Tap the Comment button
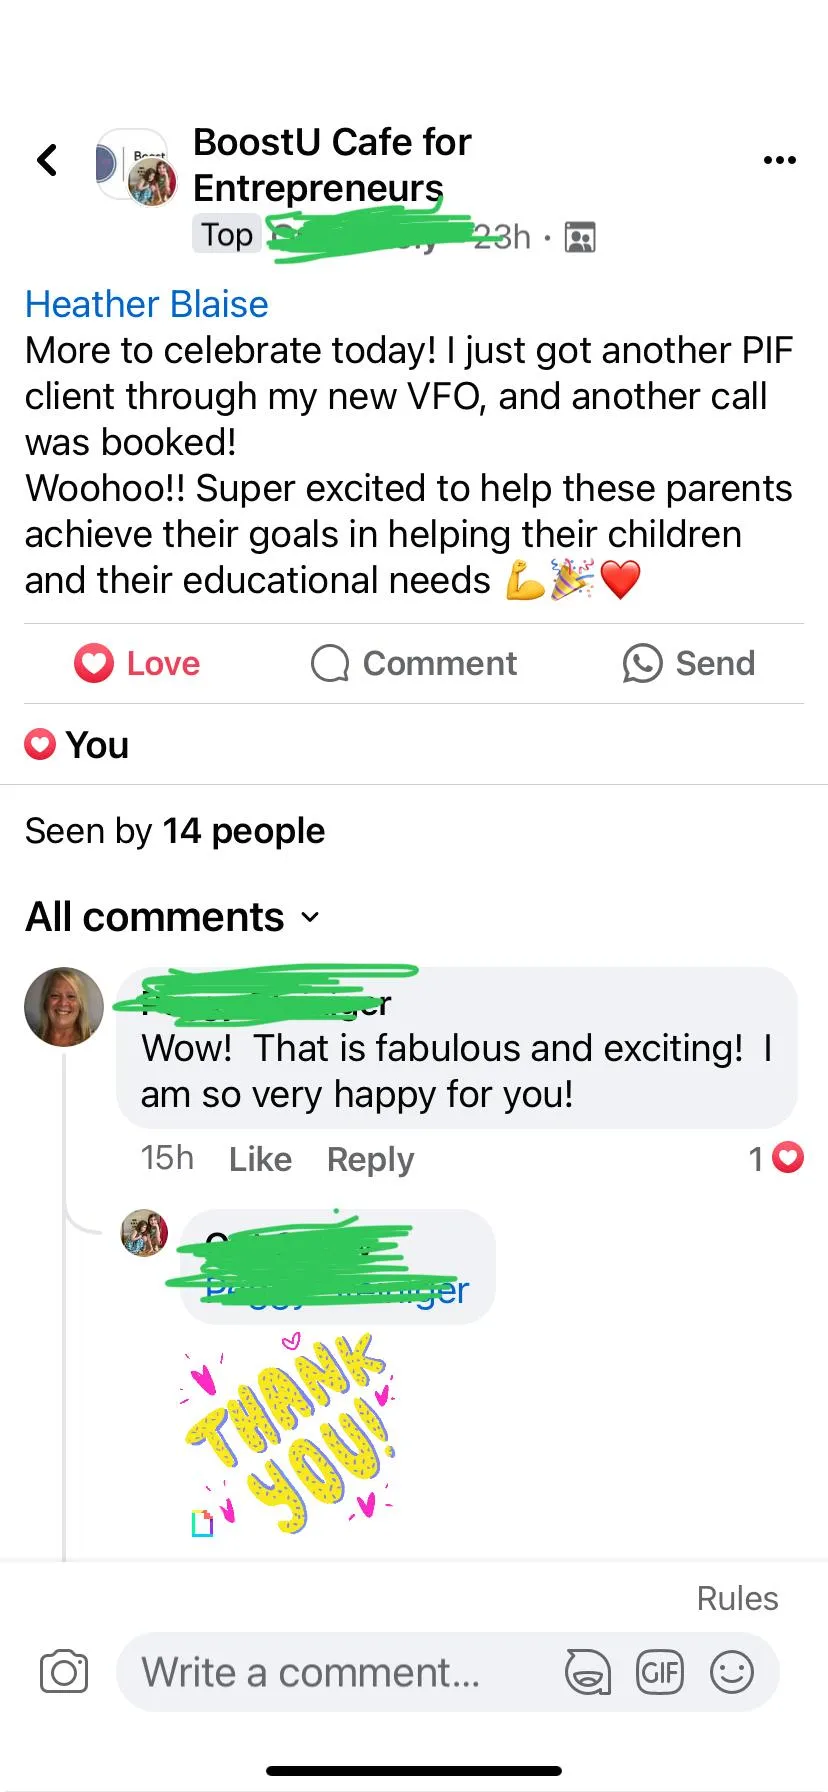This screenshot has width=828, height=1792. pyautogui.click(x=414, y=663)
